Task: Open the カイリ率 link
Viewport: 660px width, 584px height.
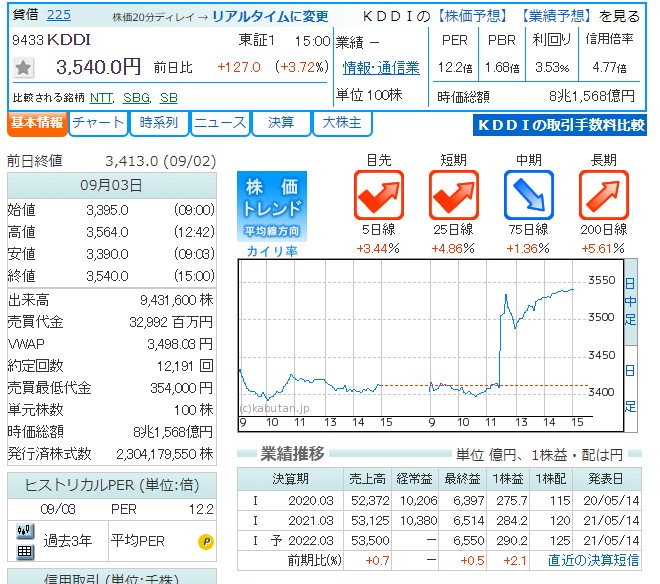Action: point(272,251)
